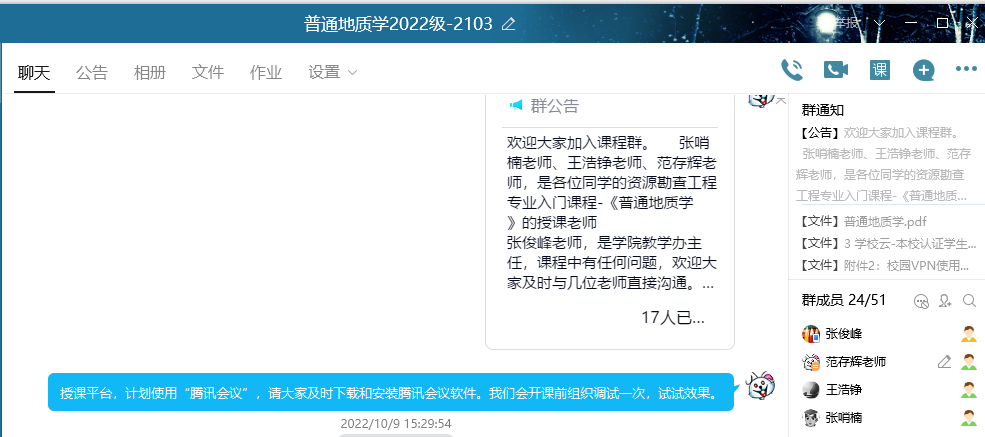985x437 pixels.
Task: Click the member status filter icon
Action: (921, 300)
